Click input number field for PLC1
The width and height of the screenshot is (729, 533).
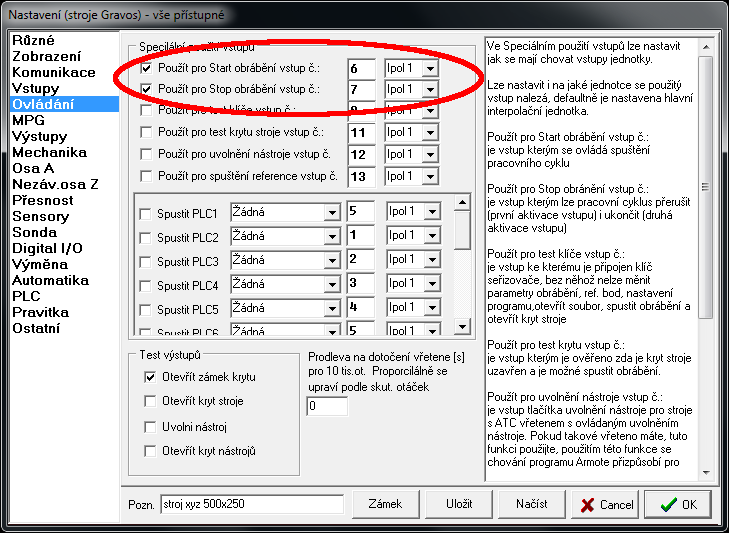click(x=360, y=212)
